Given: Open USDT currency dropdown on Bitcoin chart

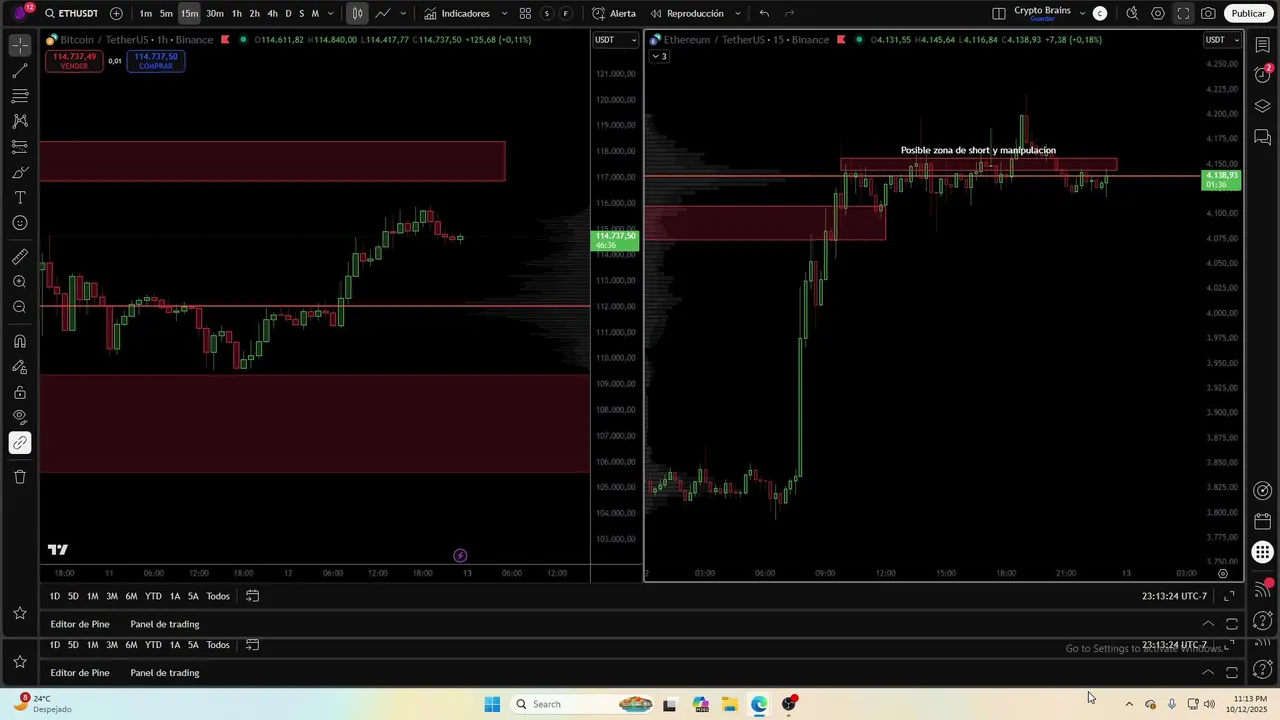Looking at the screenshot, I should [x=615, y=40].
